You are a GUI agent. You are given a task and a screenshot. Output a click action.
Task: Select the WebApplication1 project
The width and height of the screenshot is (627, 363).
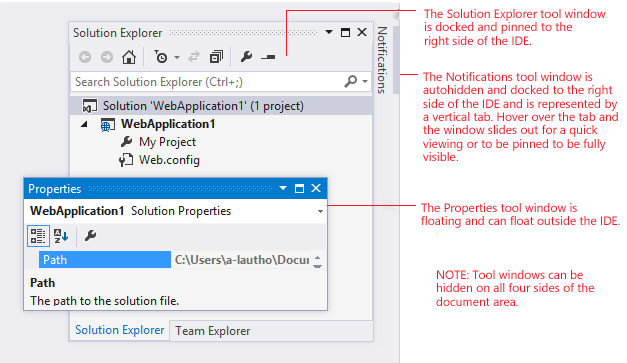(168, 124)
